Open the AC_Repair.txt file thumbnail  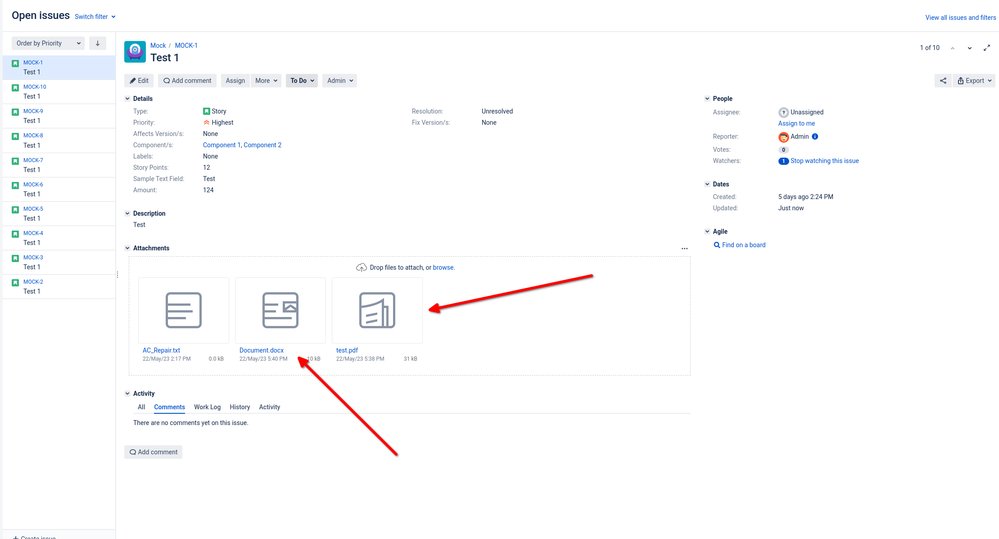183,310
